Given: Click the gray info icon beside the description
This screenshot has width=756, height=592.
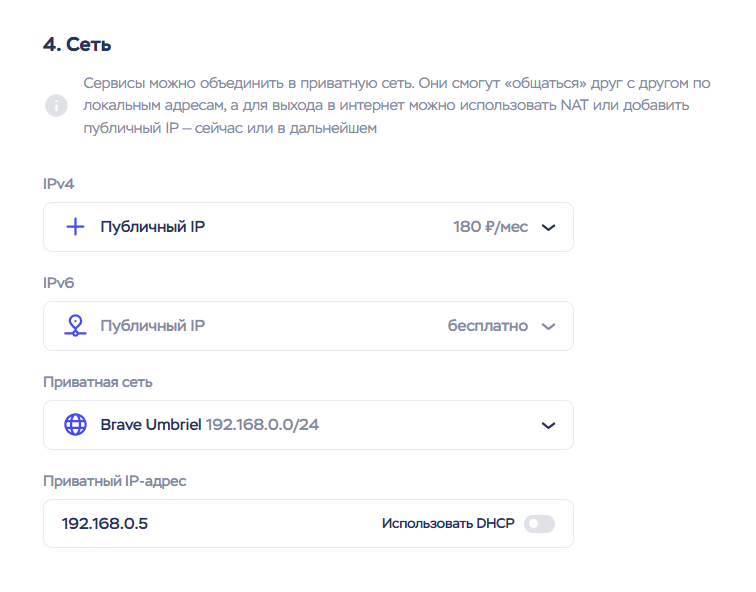Looking at the screenshot, I should (x=56, y=105).
